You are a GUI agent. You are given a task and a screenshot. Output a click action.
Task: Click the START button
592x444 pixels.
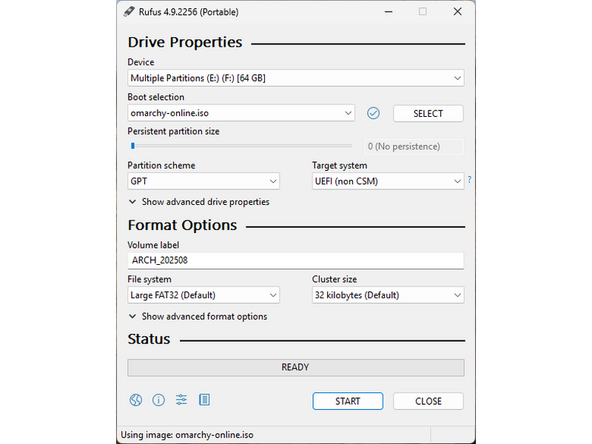[348, 401]
